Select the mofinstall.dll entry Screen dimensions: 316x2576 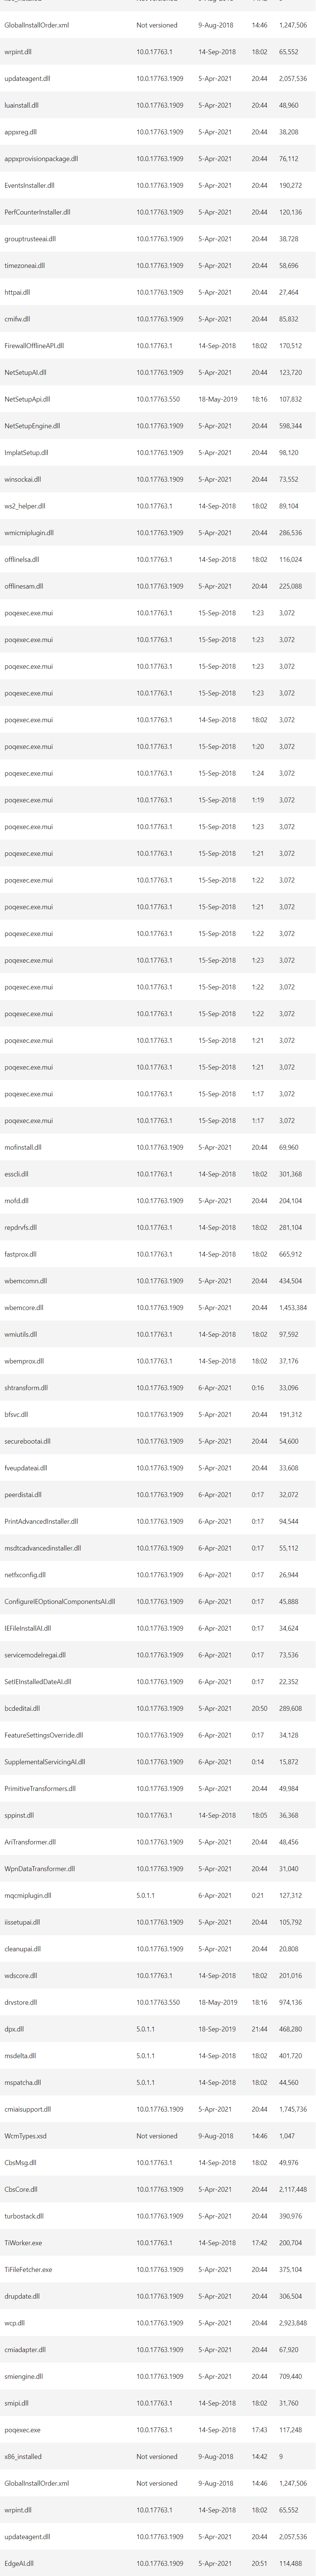[x=23, y=1147]
